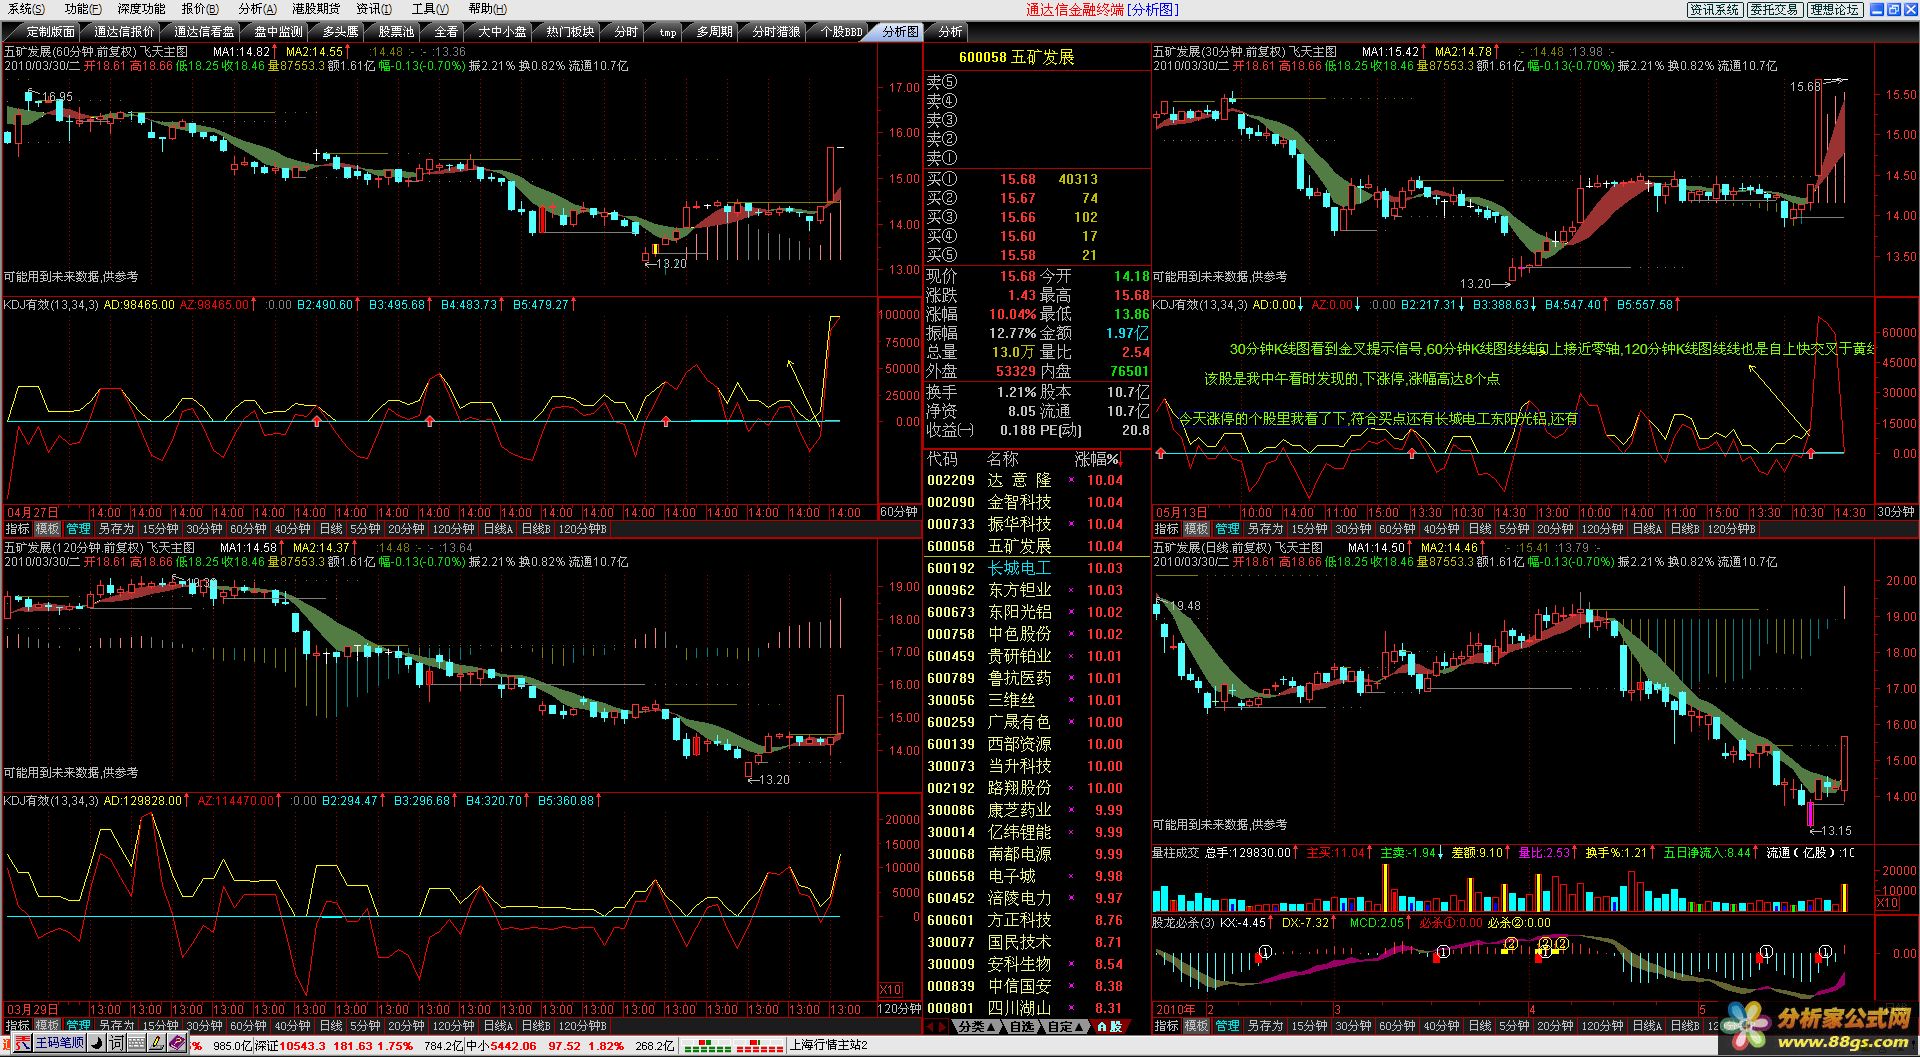Screen dimensions: 1920x1057
Task: Select 20分钟 period in 120-minute panel
Action: click(406, 1026)
